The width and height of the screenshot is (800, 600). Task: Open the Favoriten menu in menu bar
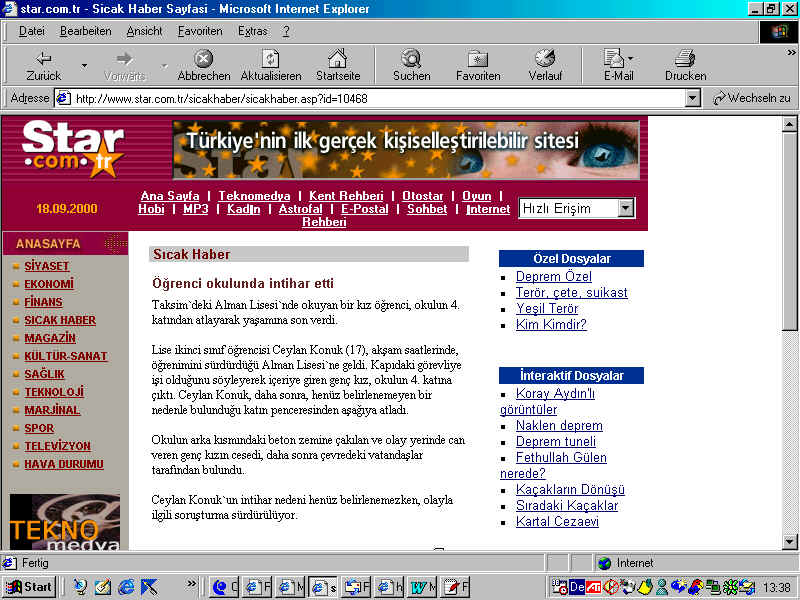200,31
